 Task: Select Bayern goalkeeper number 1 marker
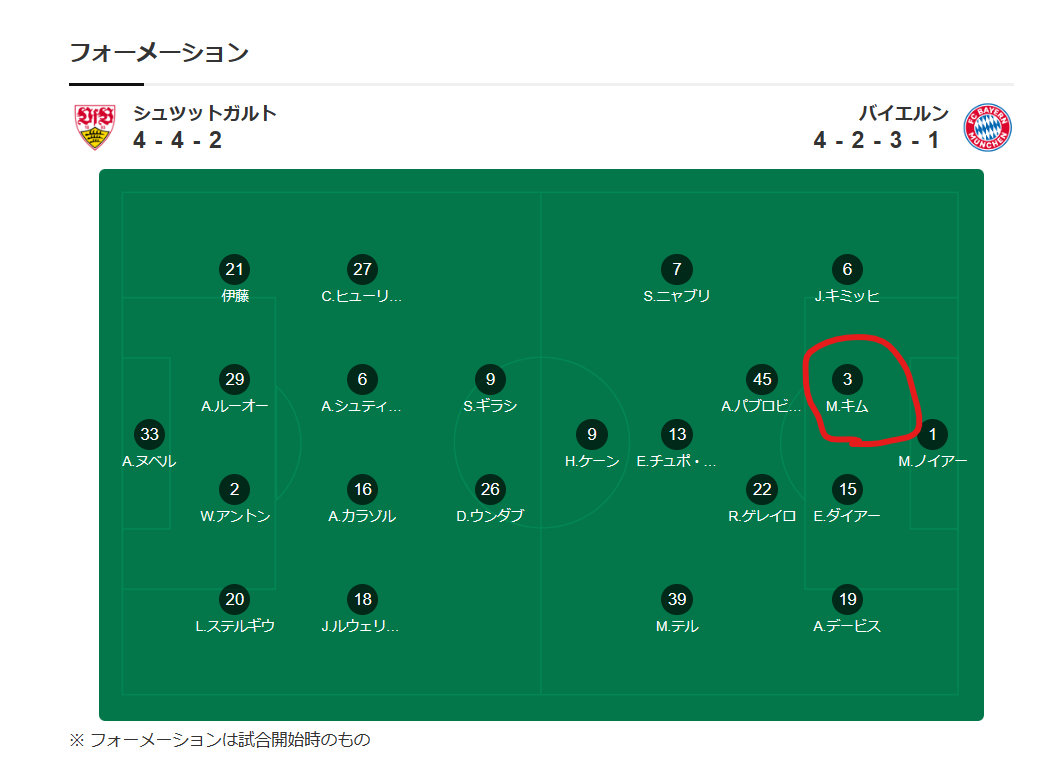click(x=933, y=434)
